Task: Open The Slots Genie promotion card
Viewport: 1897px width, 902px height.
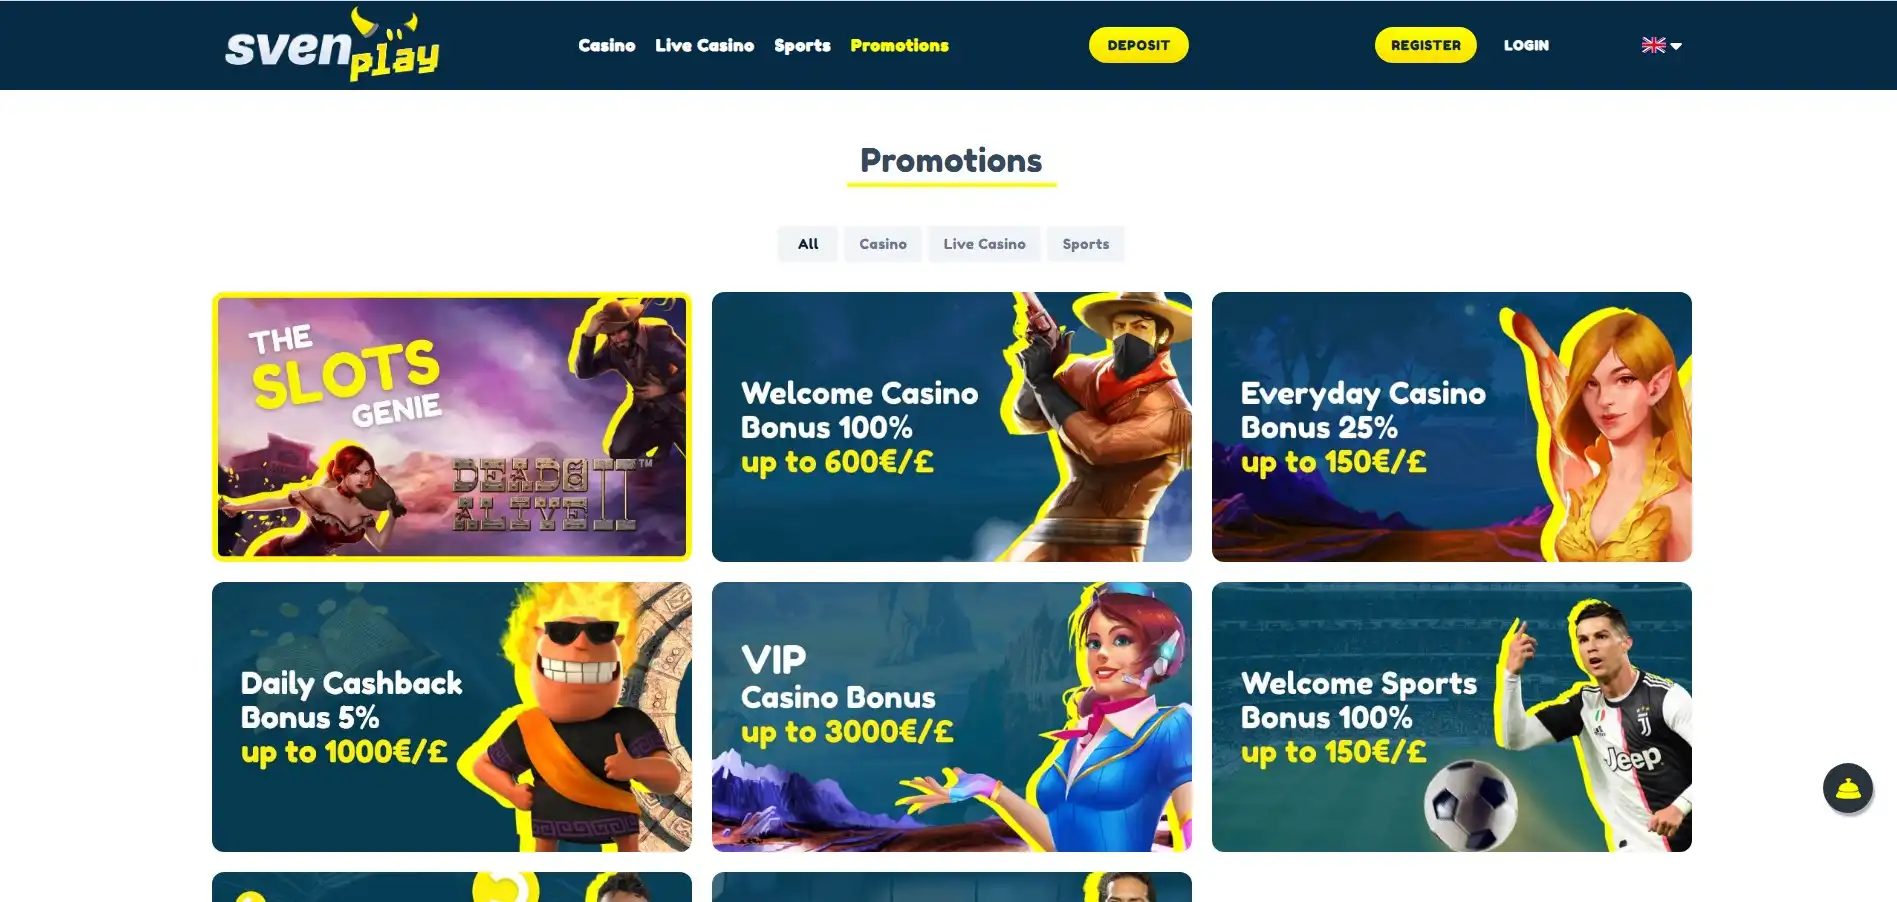Action: tap(452, 427)
